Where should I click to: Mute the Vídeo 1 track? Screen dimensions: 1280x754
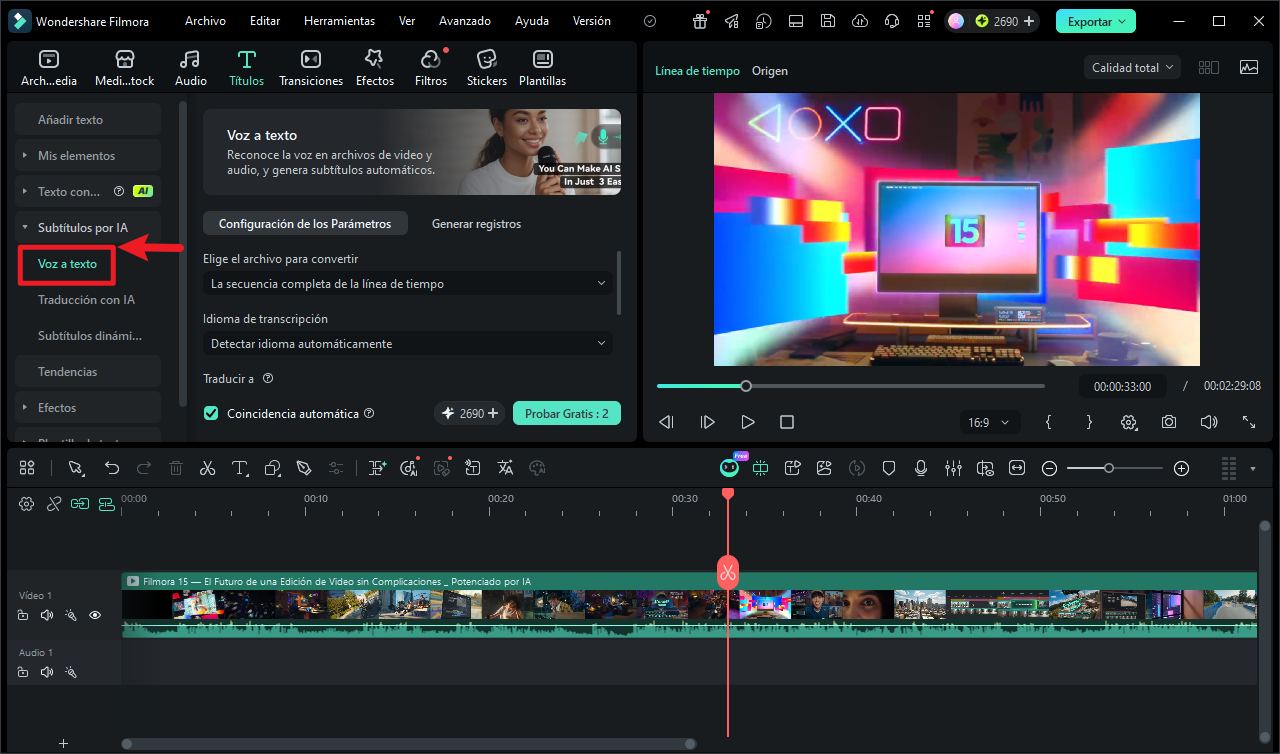point(47,615)
